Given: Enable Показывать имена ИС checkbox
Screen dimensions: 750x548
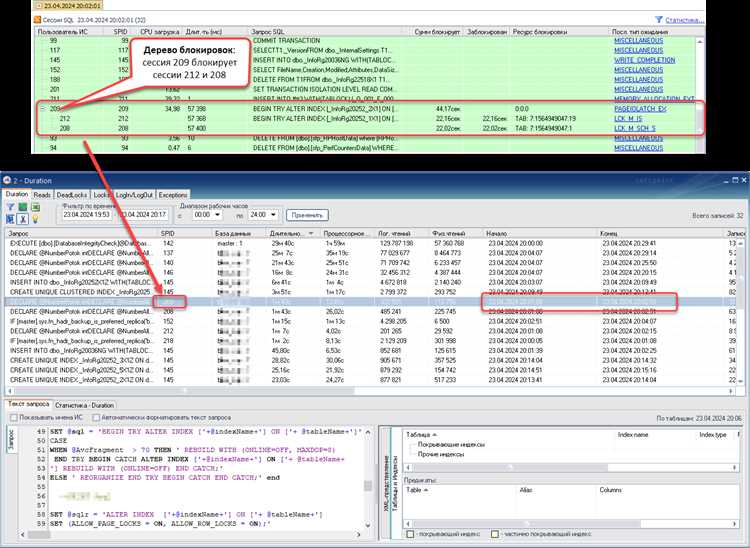Looking at the screenshot, I should 14,417.
